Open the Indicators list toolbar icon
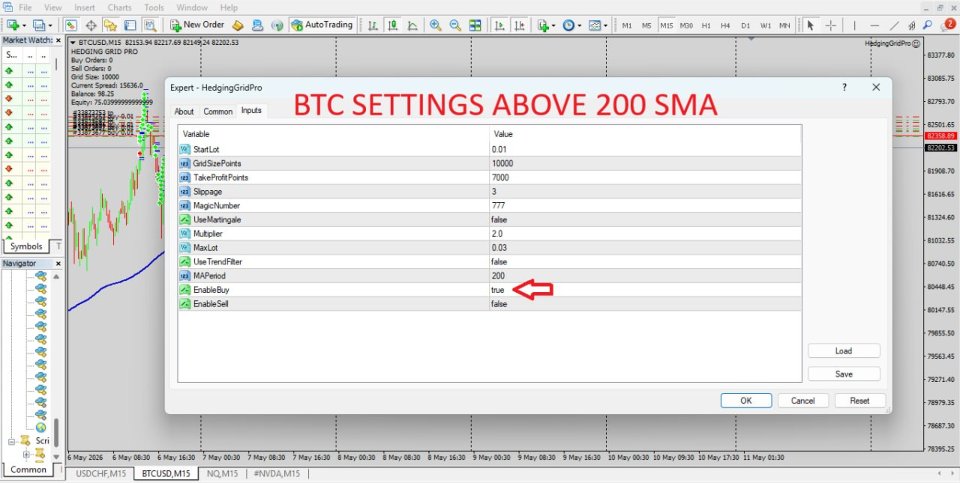This screenshot has width=960, height=483. (542, 25)
